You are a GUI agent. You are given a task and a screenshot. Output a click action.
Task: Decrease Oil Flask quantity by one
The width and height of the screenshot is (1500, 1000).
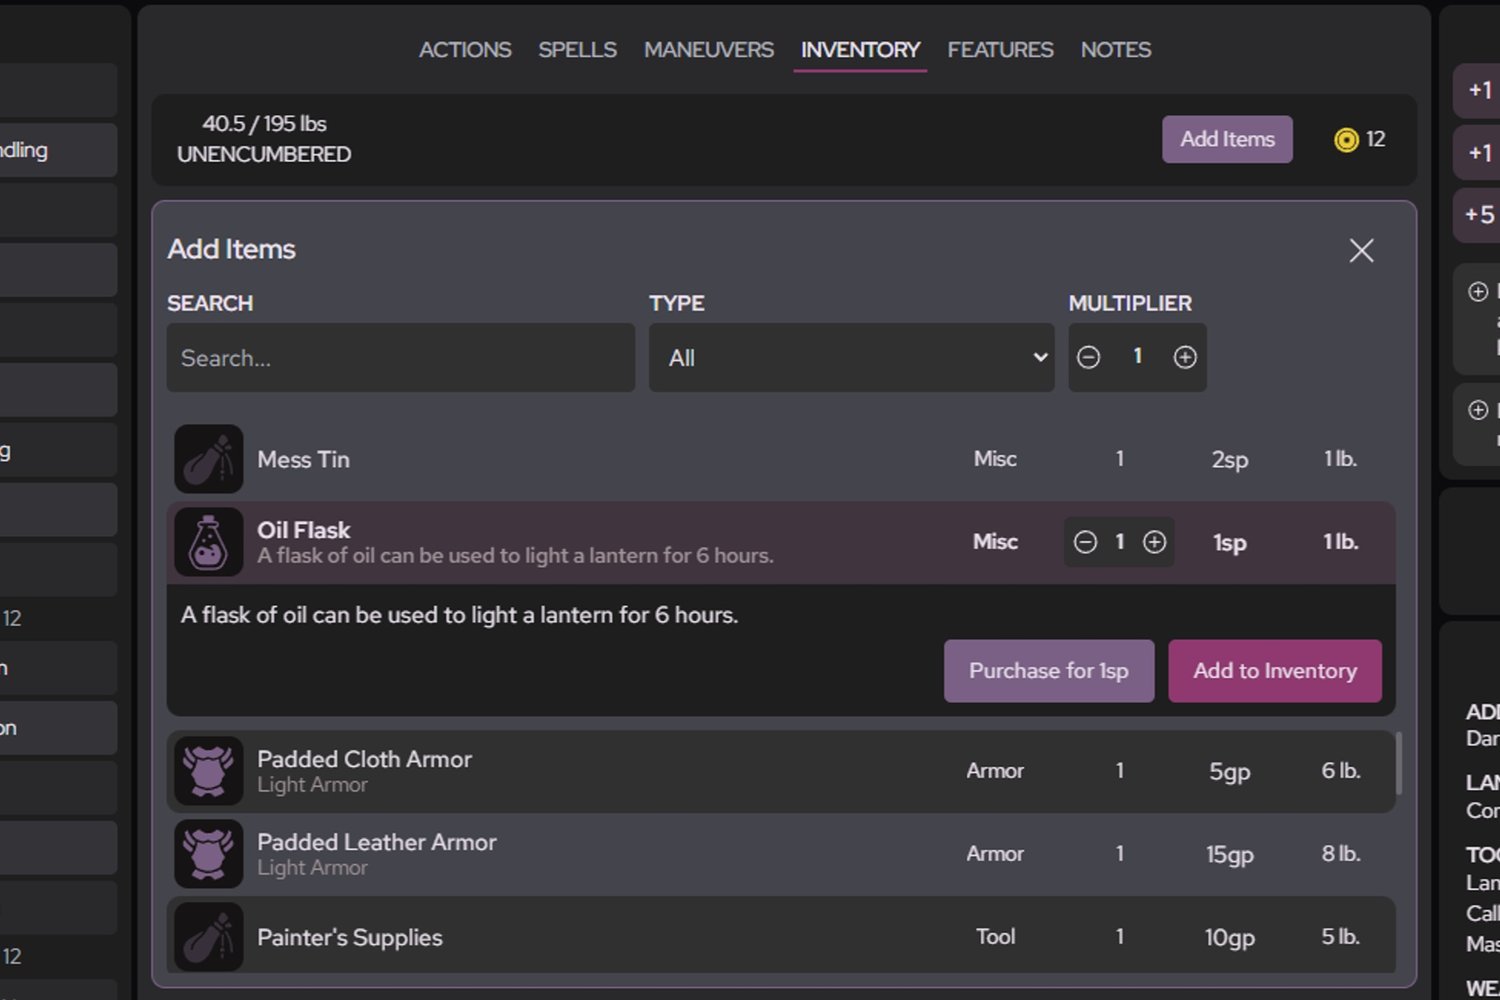coord(1085,542)
